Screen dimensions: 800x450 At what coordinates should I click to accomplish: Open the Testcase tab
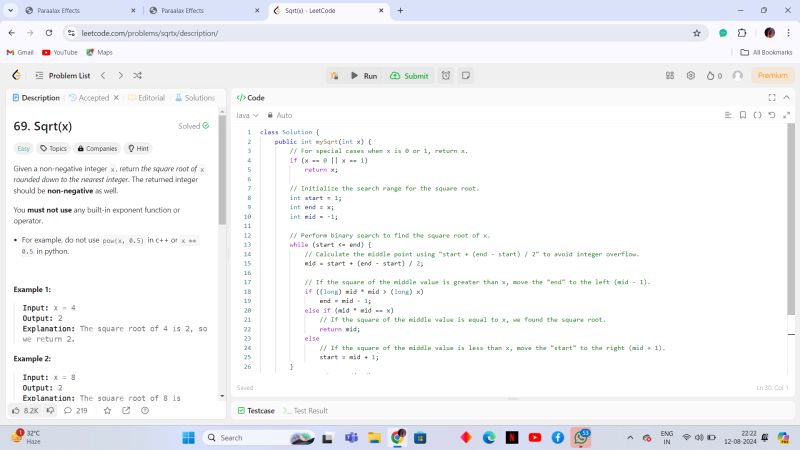[x=256, y=410]
